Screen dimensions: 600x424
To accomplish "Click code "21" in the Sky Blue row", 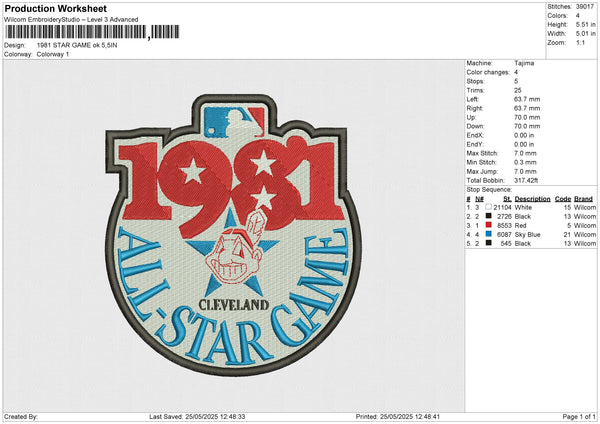I will tap(567, 235).
